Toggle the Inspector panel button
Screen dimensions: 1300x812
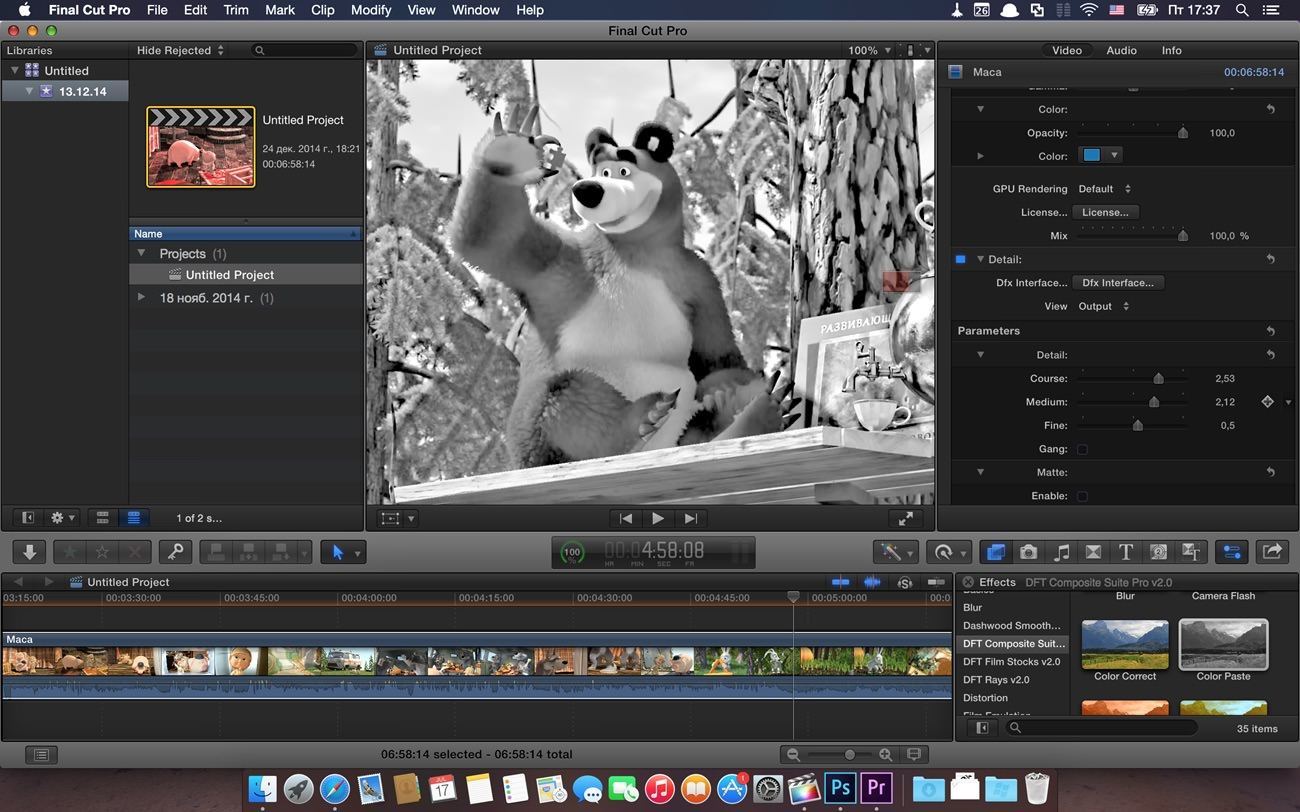coord(1231,551)
